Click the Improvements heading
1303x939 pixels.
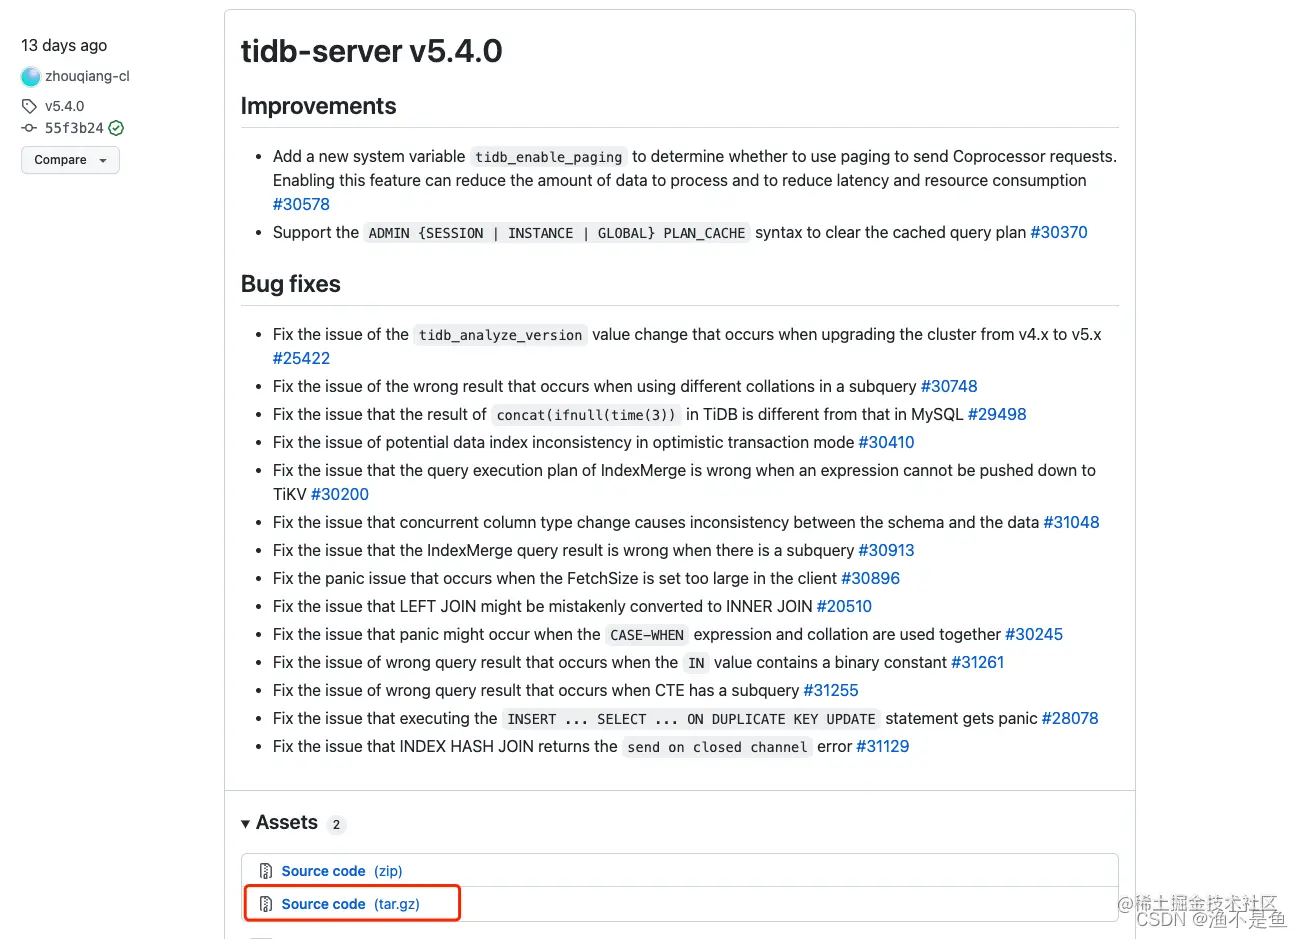(x=318, y=106)
